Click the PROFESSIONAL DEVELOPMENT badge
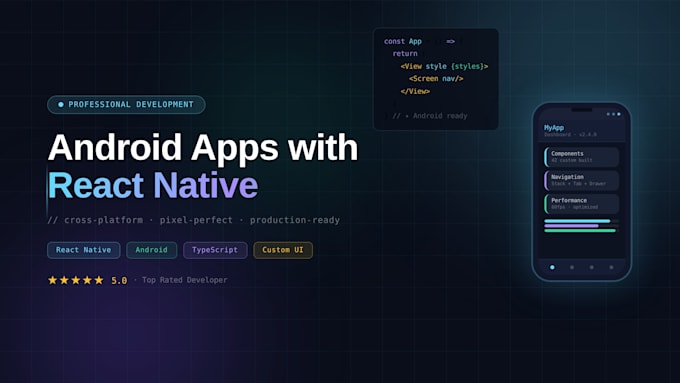The image size is (680, 383). pos(126,105)
